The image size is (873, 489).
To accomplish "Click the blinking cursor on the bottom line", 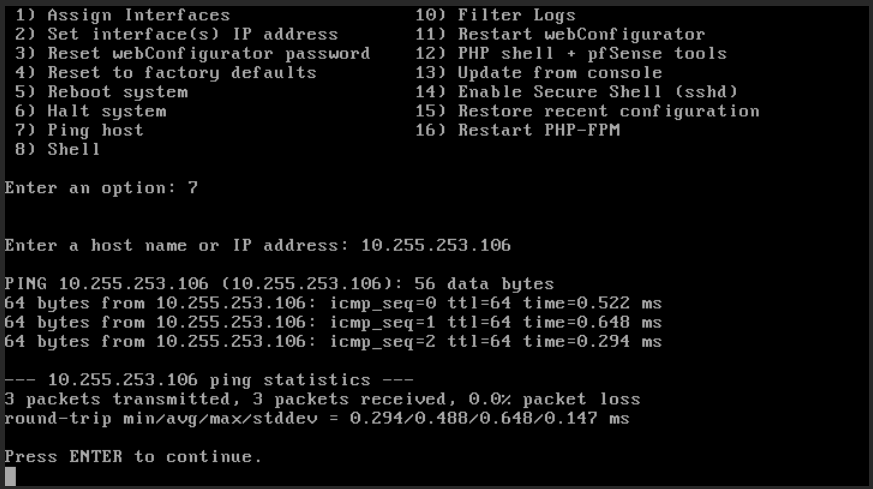I will tap(10, 475).
